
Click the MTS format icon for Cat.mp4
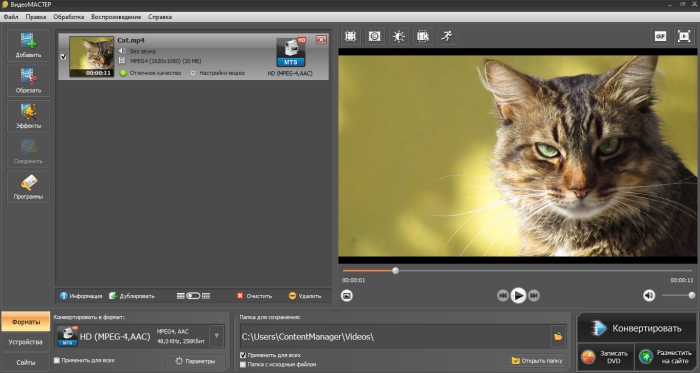point(291,53)
